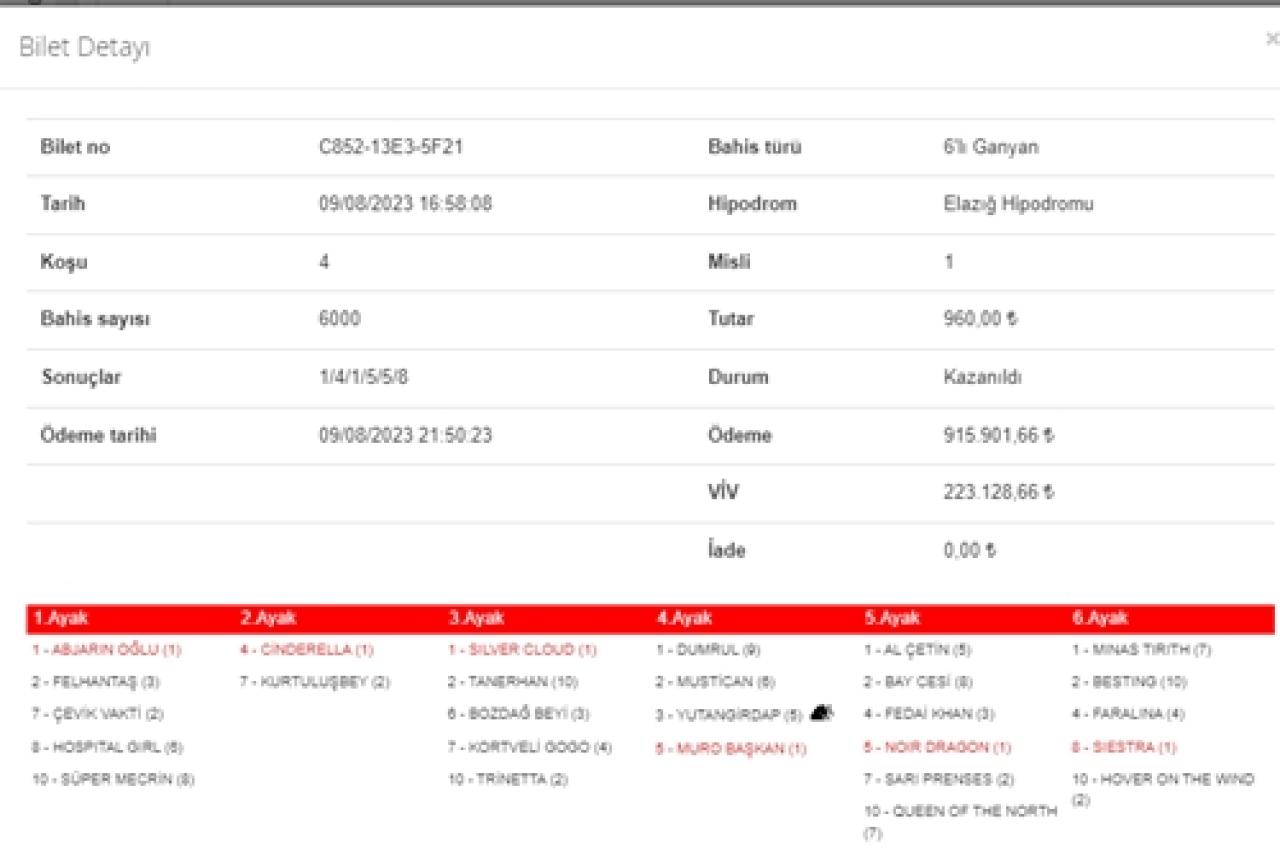Close the Bilet Detayı dialog
Screen dimensions: 1280x855
1271,40
